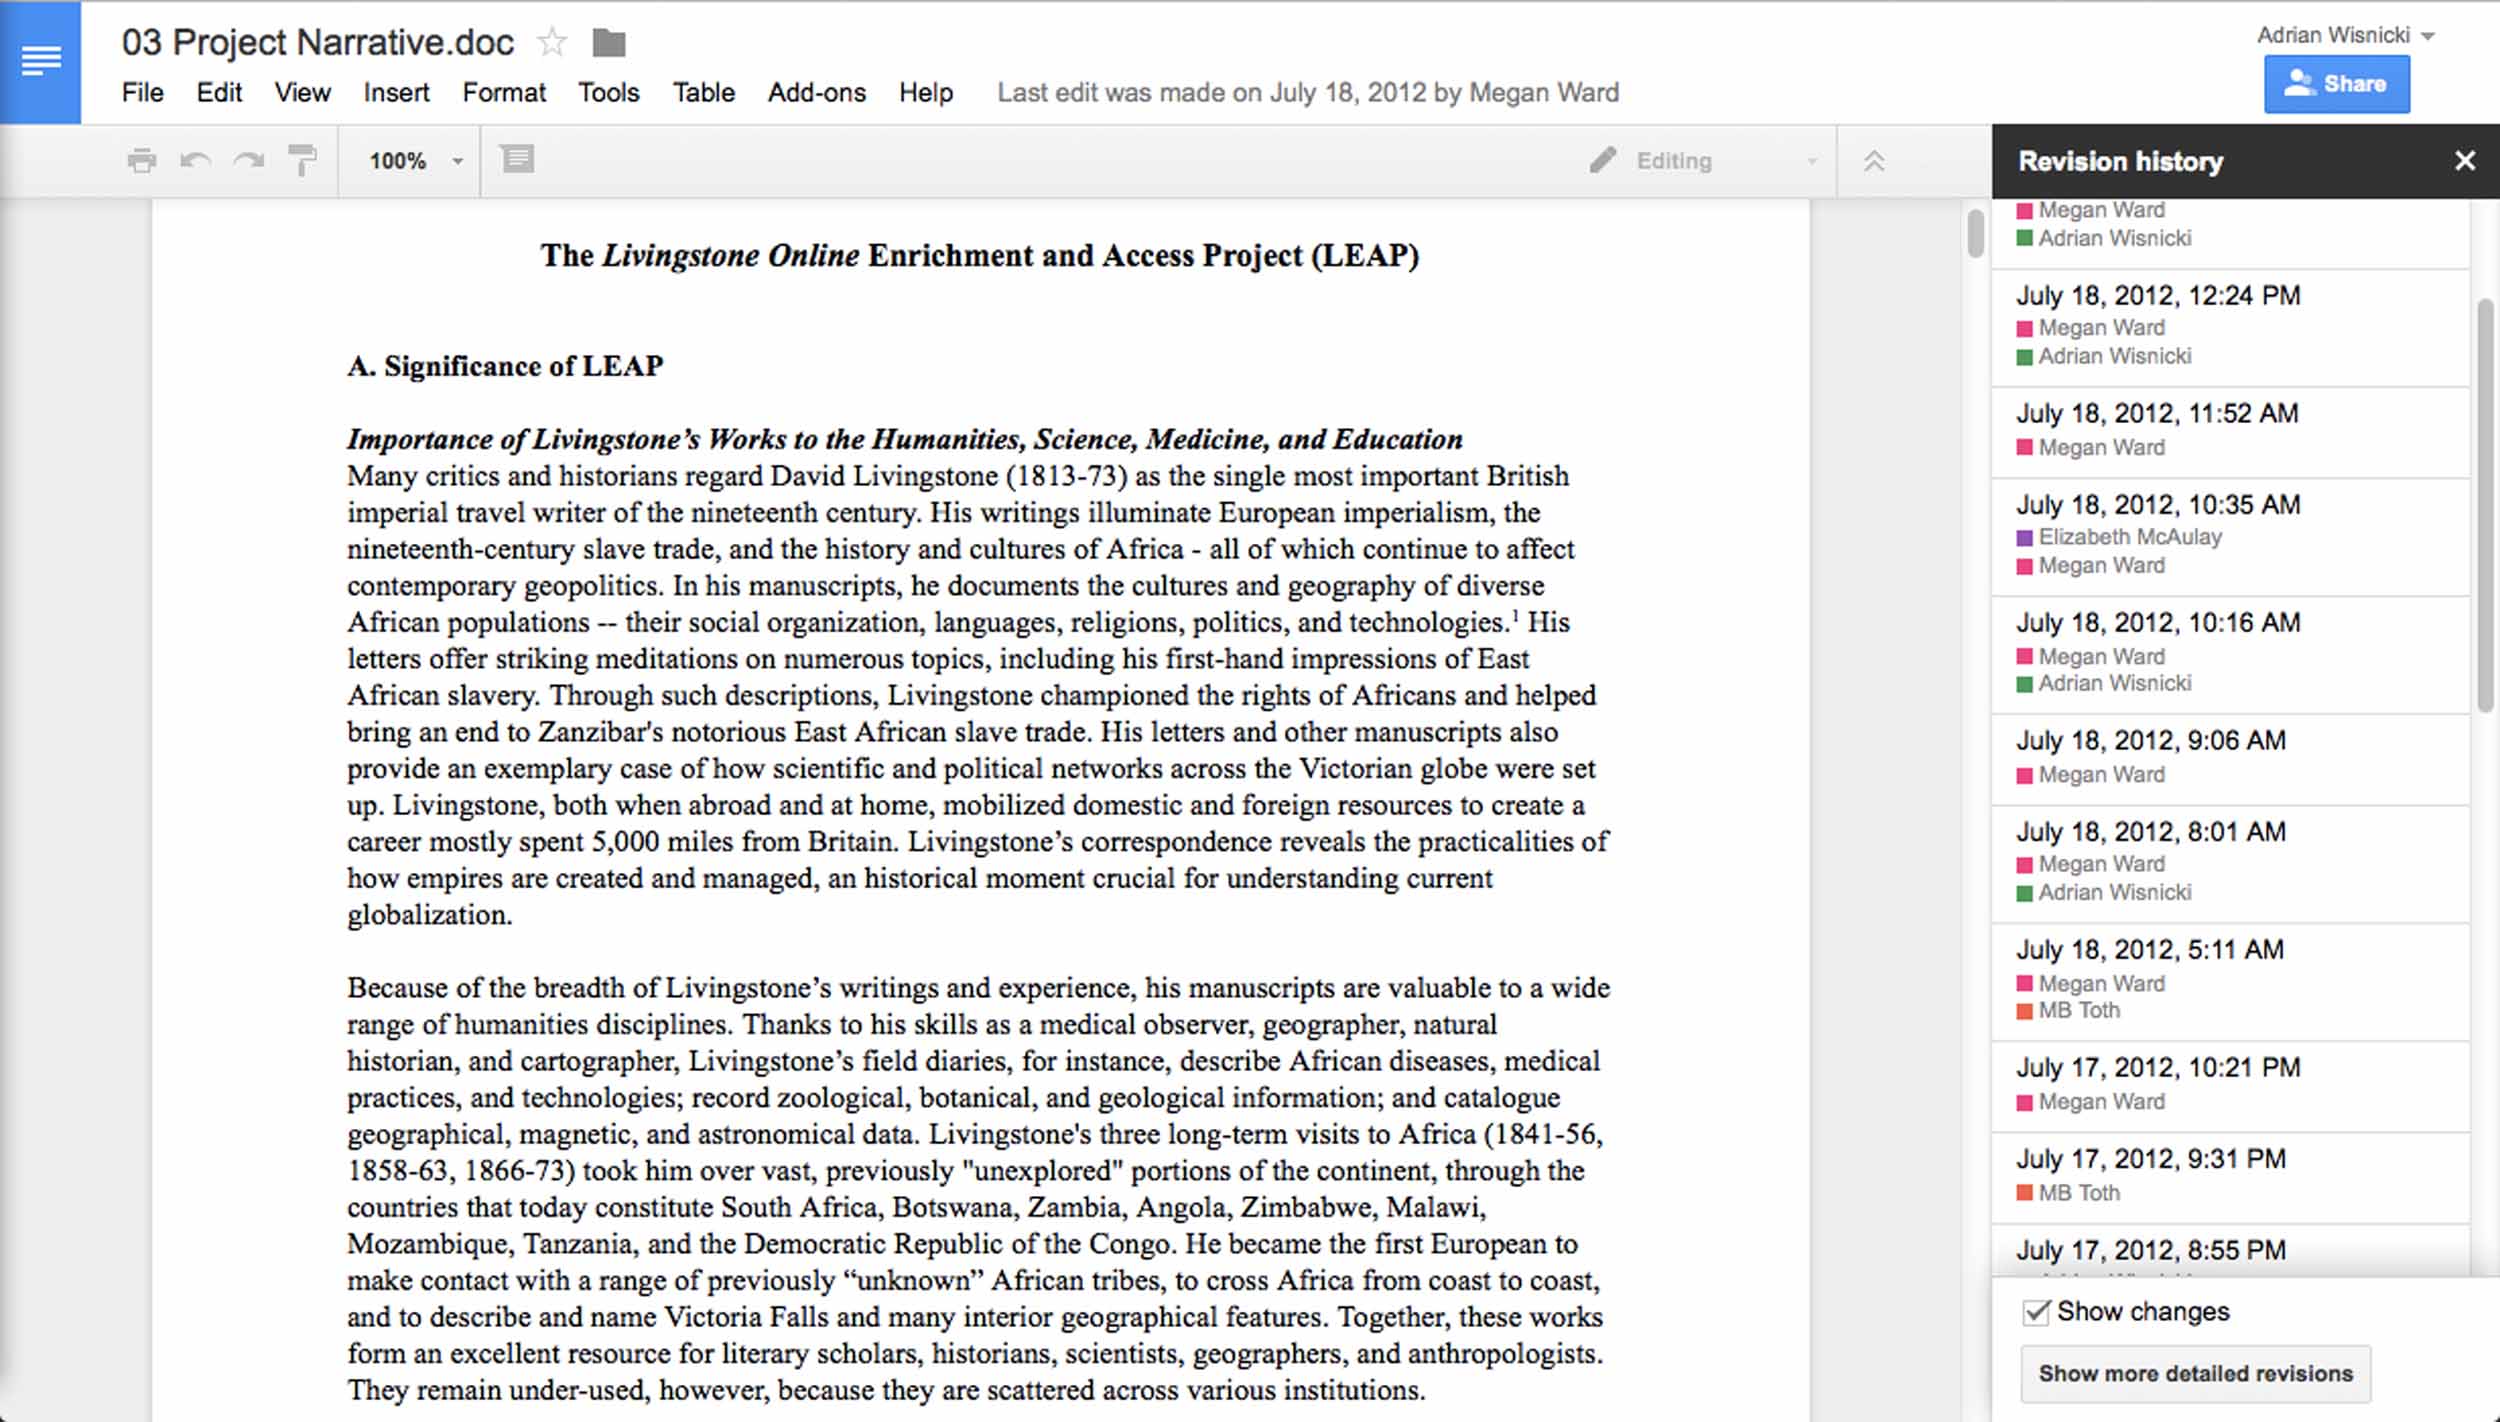Click the blue Share button

coord(2336,84)
